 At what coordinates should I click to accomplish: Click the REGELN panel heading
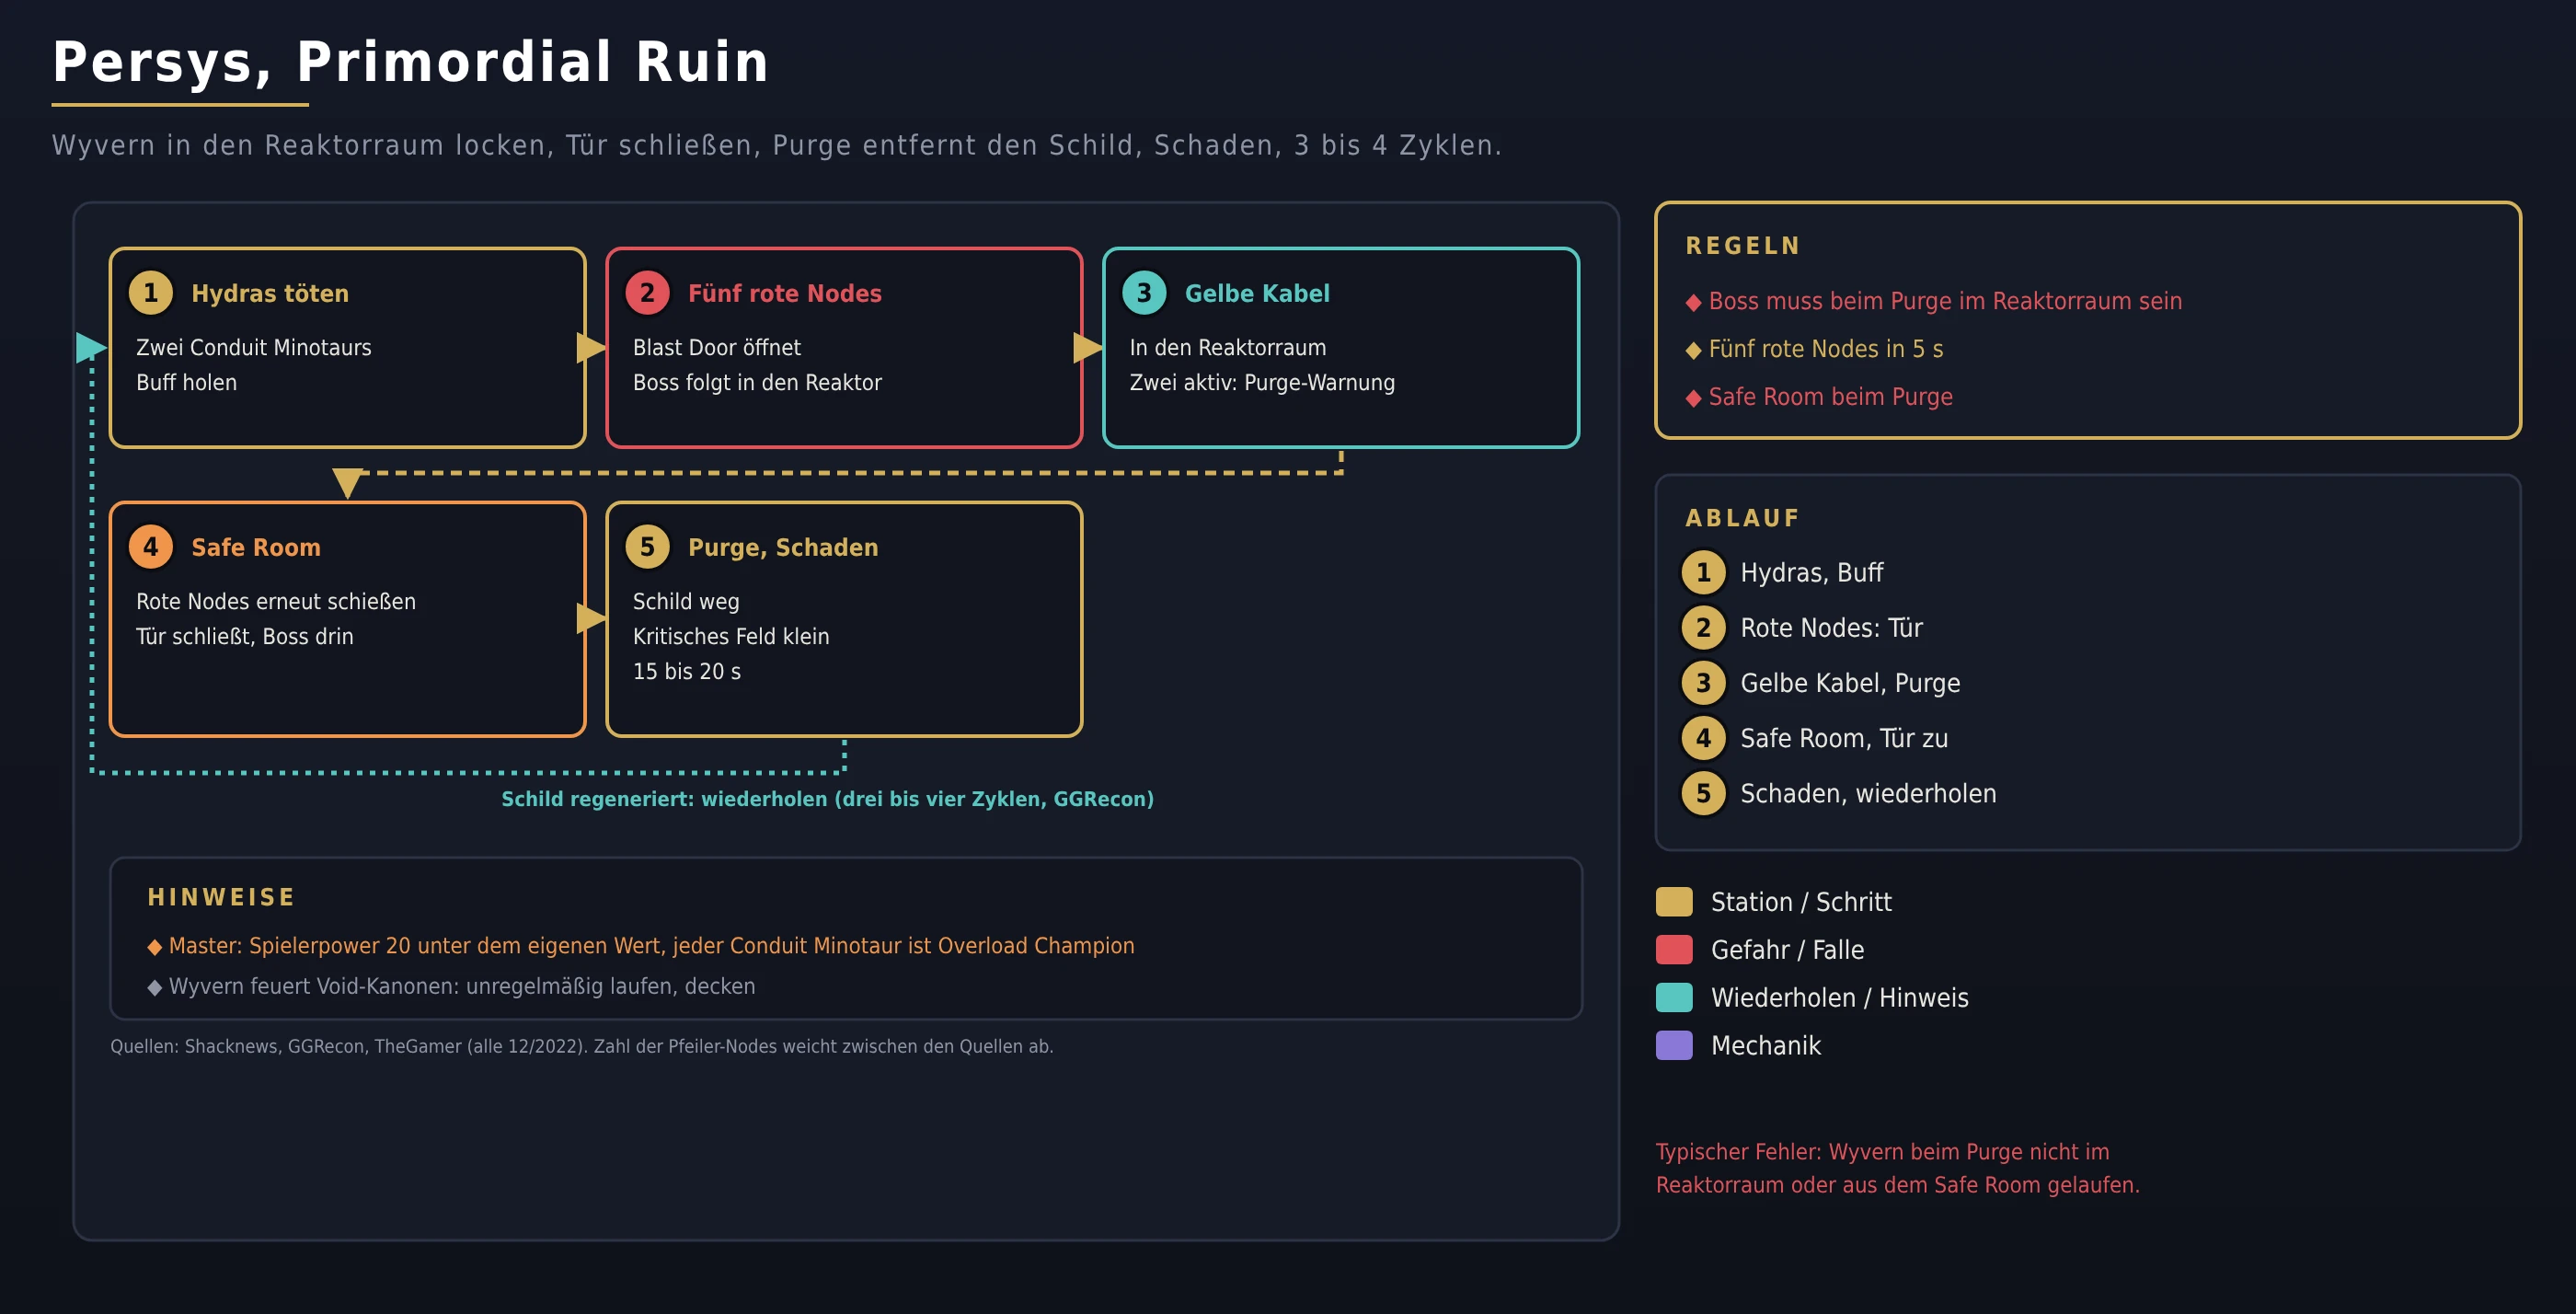1743,246
